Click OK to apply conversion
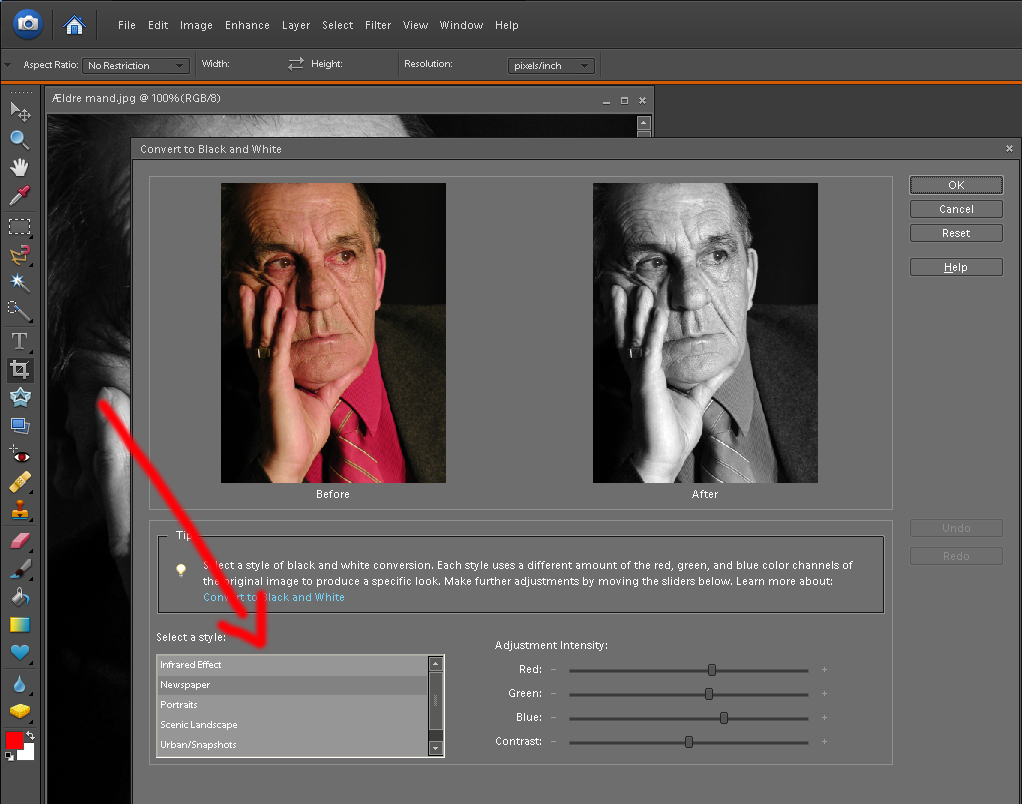The image size is (1022, 804). tap(956, 185)
